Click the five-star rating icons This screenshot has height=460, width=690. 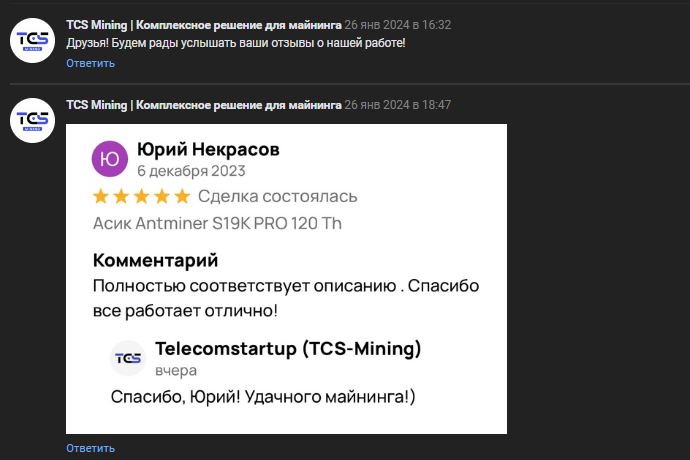(x=140, y=196)
